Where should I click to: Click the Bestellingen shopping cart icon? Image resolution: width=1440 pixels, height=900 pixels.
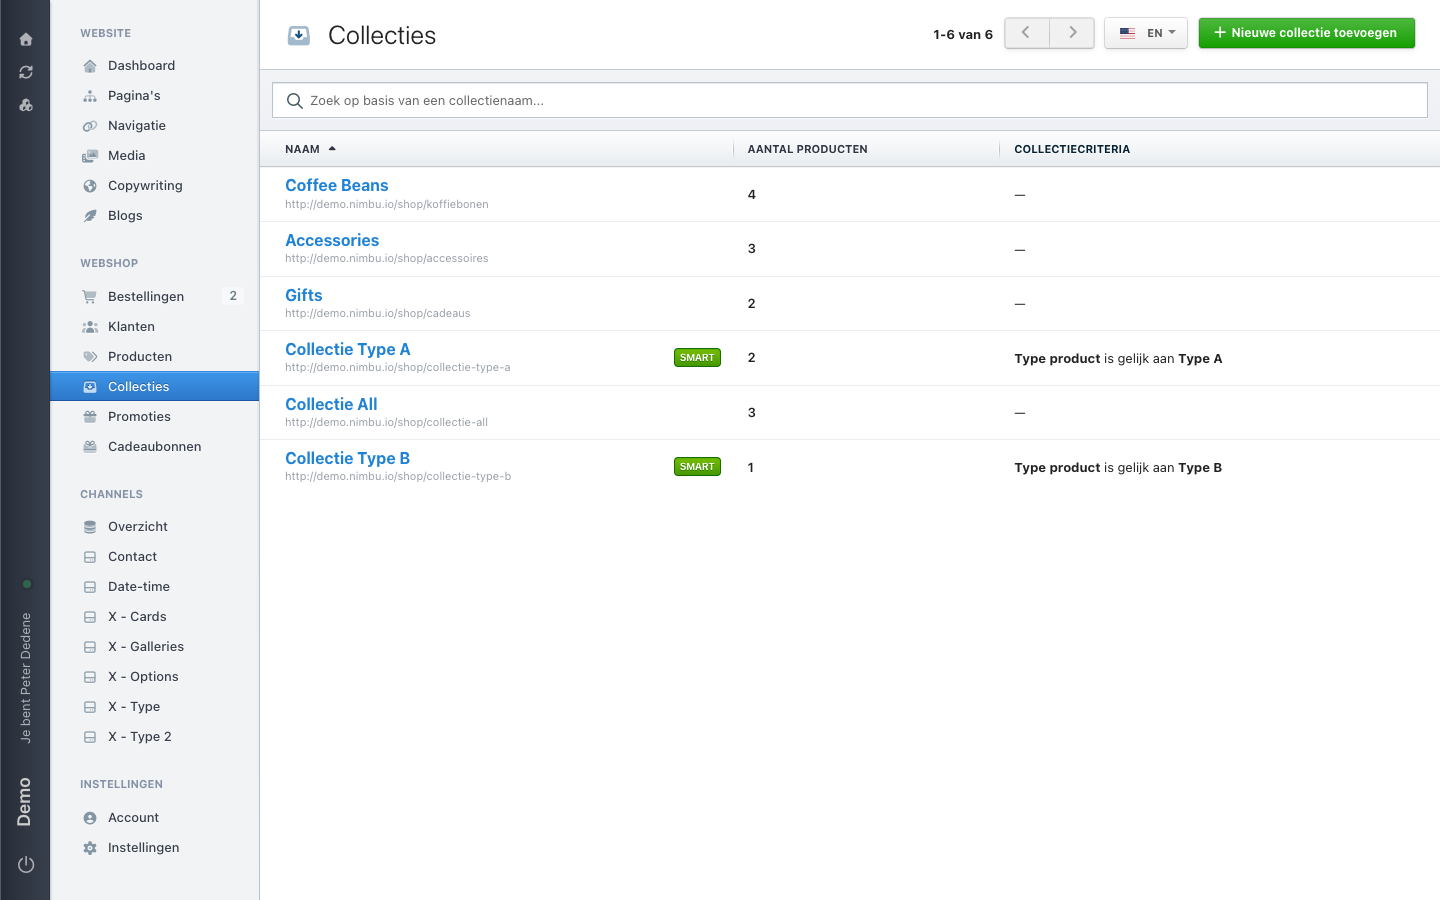[x=90, y=297]
